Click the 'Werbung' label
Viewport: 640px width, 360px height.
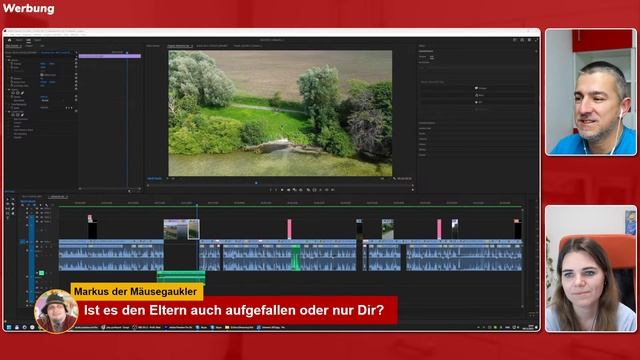(x=29, y=9)
